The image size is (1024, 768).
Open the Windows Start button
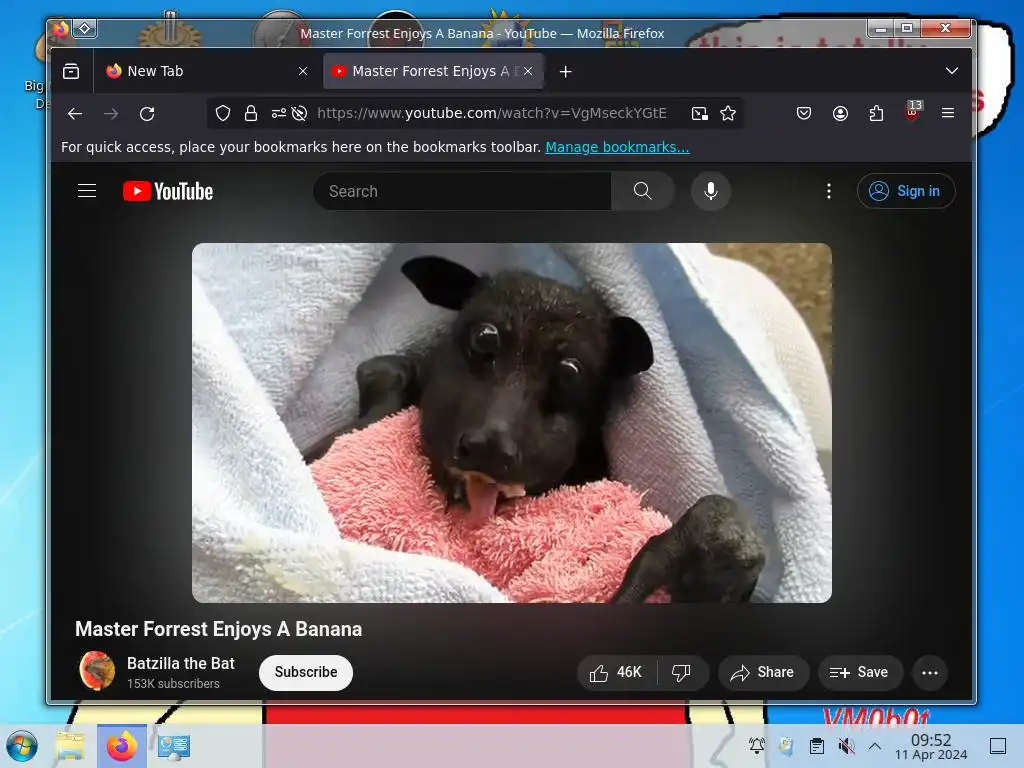[x=22, y=746]
